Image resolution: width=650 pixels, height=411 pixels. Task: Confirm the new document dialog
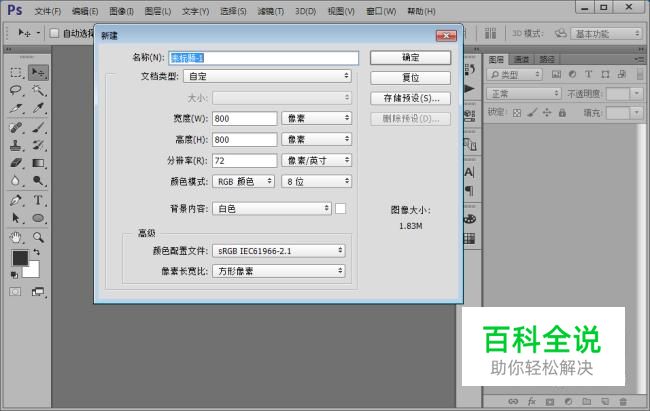pos(410,58)
